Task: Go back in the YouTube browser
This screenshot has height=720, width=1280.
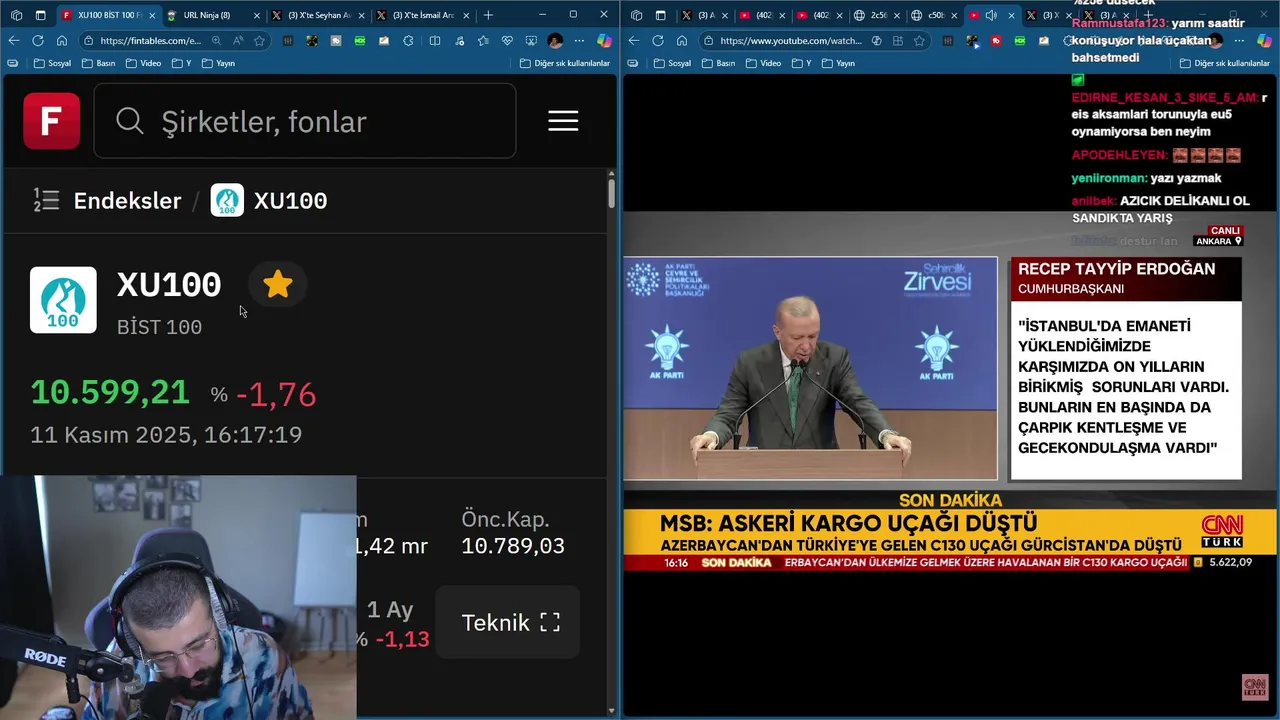Action: [634, 41]
